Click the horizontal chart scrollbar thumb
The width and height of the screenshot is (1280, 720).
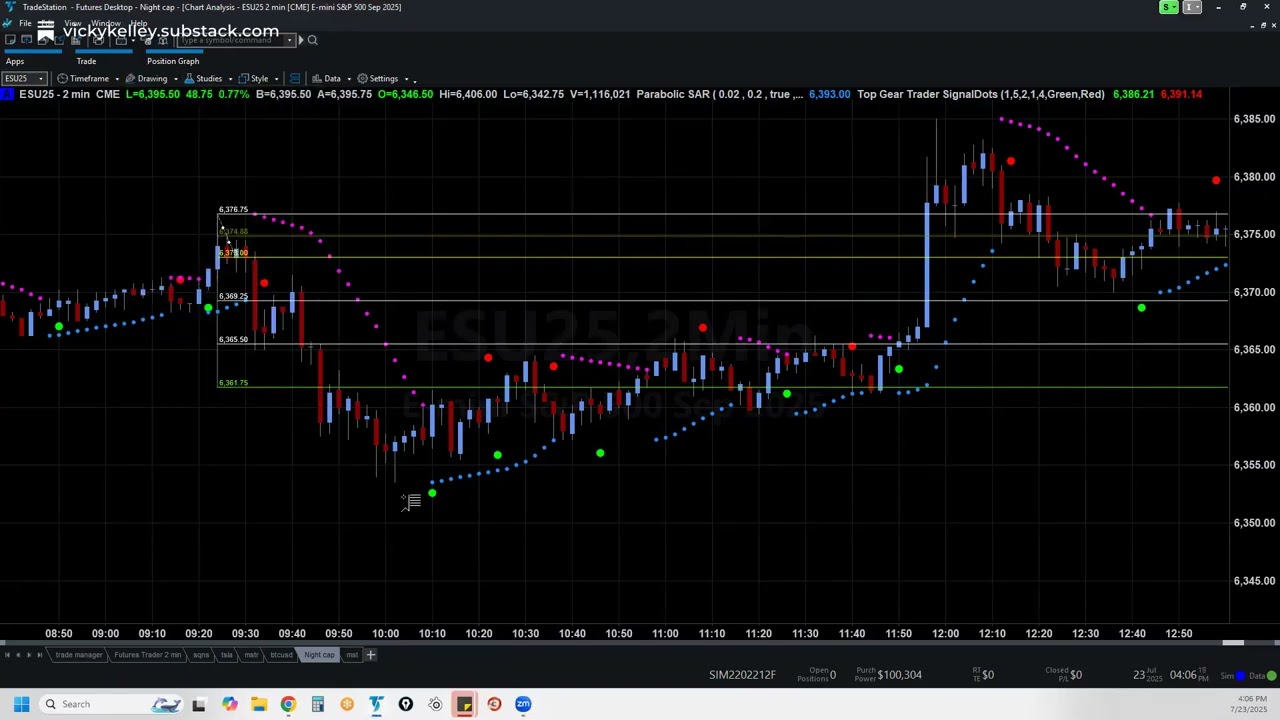tap(1233, 643)
